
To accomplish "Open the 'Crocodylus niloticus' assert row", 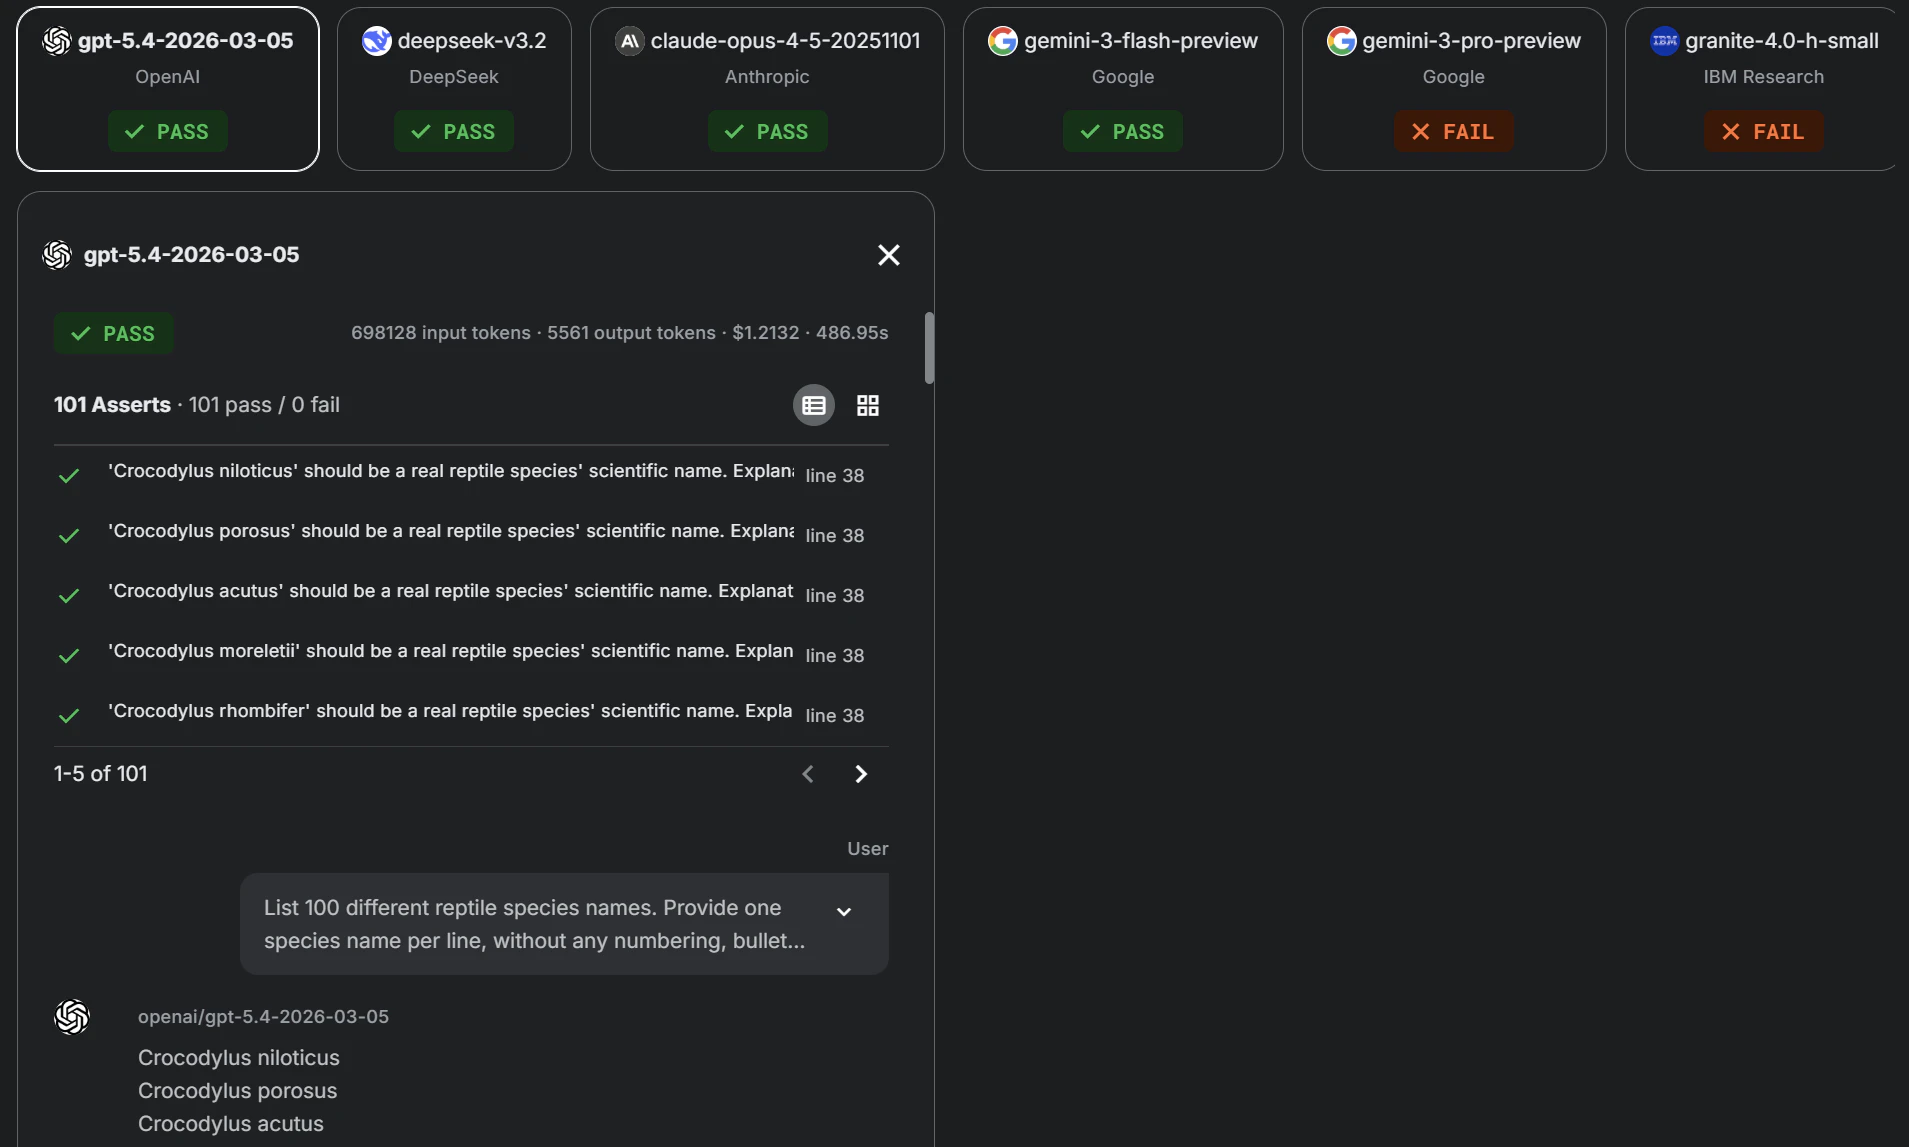I will tap(471, 475).
